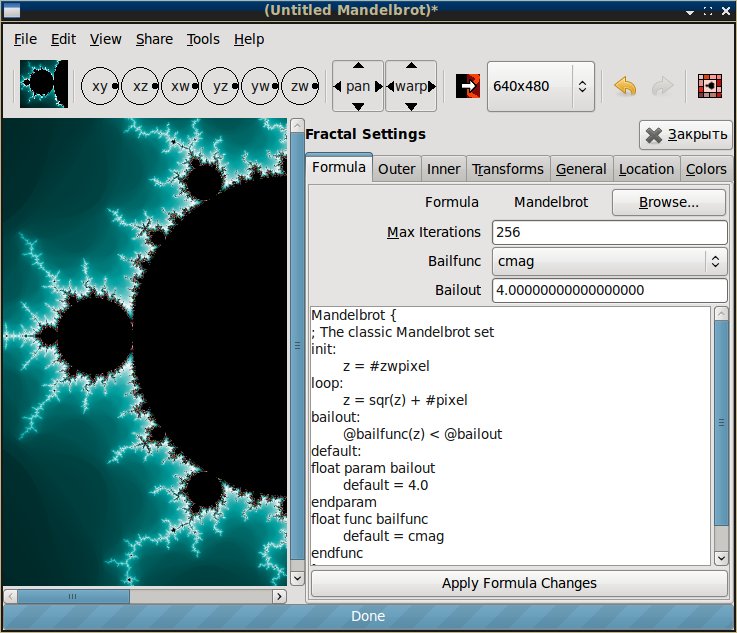Viewport: 737px width, 633px height.
Task: Click the warp right arrow
Action: coord(431,86)
